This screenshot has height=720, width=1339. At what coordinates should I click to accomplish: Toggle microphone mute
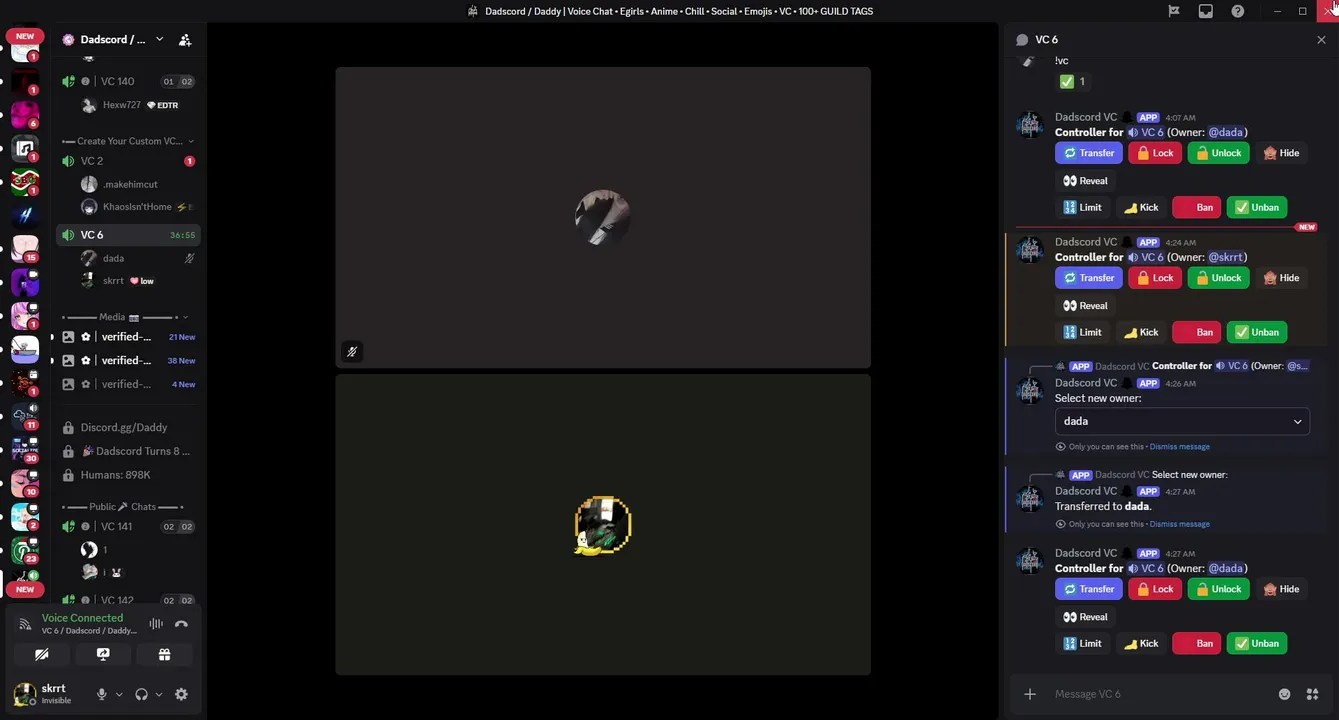101,694
